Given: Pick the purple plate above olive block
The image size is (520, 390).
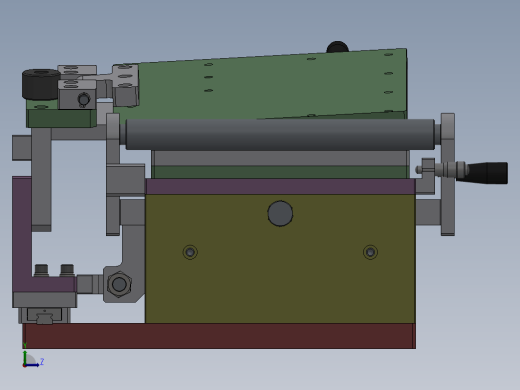Looking at the screenshot, I should coord(280,187).
